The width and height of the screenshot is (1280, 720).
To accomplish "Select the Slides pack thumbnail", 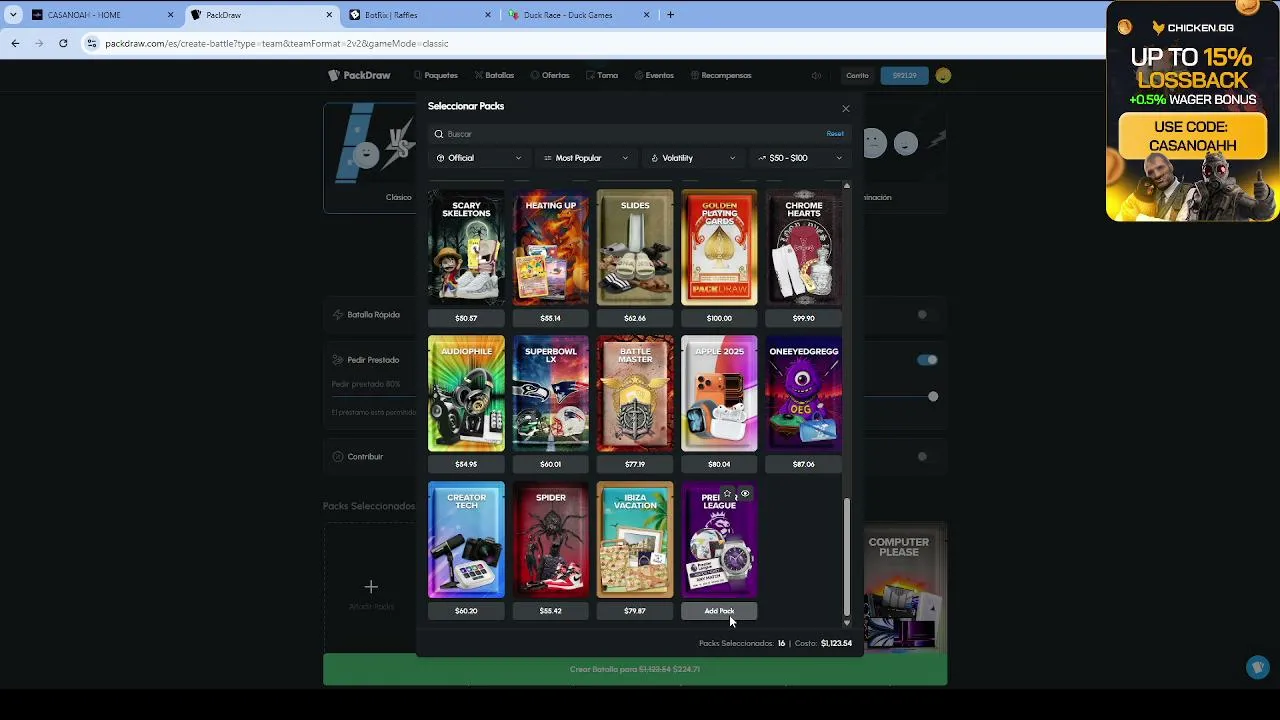I will (635, 248).
